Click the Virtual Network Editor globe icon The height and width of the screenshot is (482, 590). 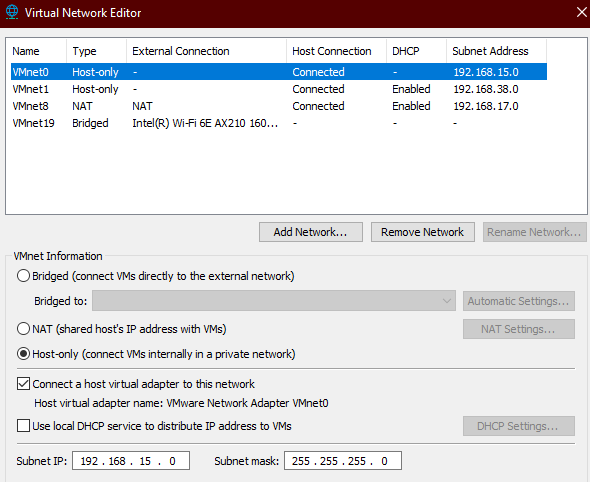(12, 12)
